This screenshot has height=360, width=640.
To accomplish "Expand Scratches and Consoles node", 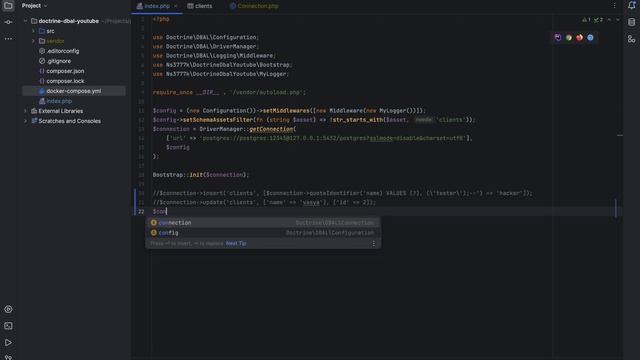I will tap(25, 121).
